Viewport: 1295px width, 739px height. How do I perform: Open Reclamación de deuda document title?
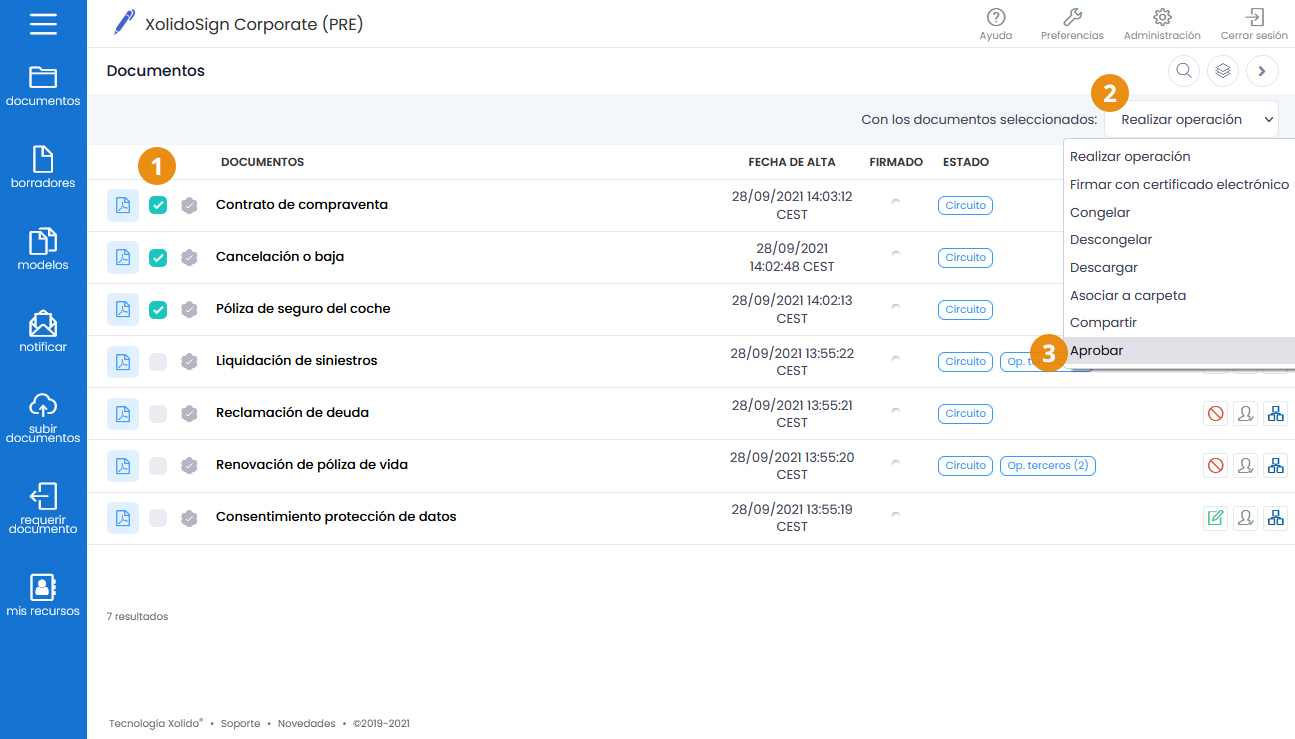[292, 413]
